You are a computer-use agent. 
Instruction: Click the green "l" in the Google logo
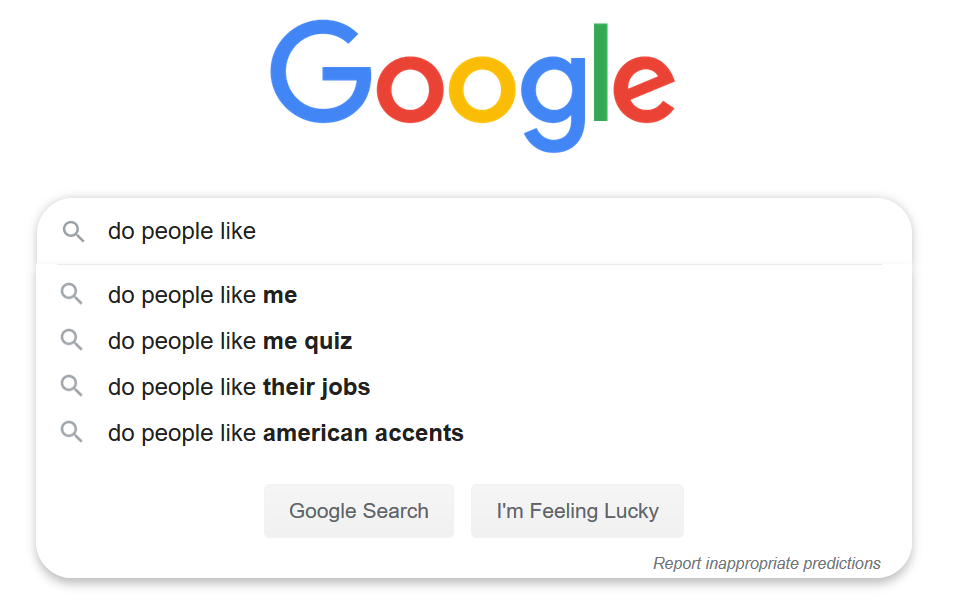(x=600, y=72)
